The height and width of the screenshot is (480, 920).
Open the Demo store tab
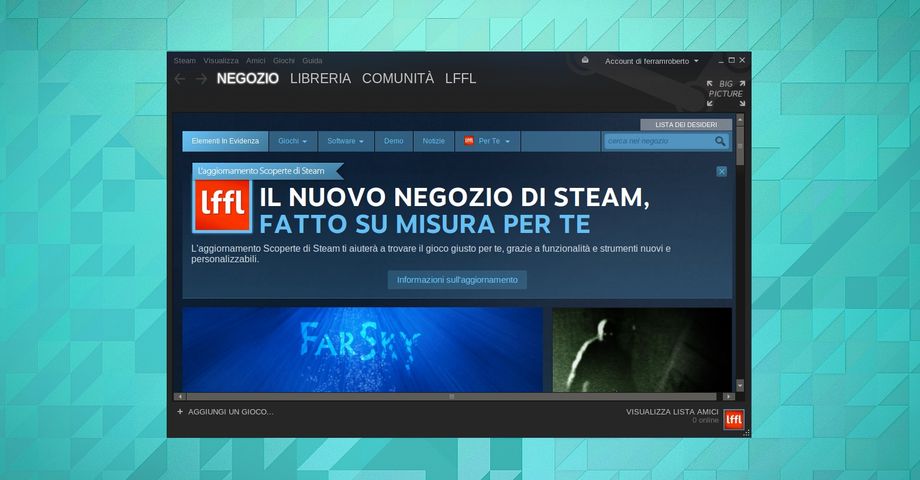394,141
